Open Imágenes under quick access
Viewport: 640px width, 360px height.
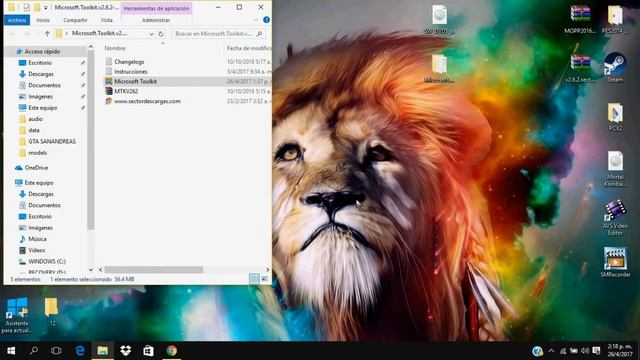click(40, 96)
